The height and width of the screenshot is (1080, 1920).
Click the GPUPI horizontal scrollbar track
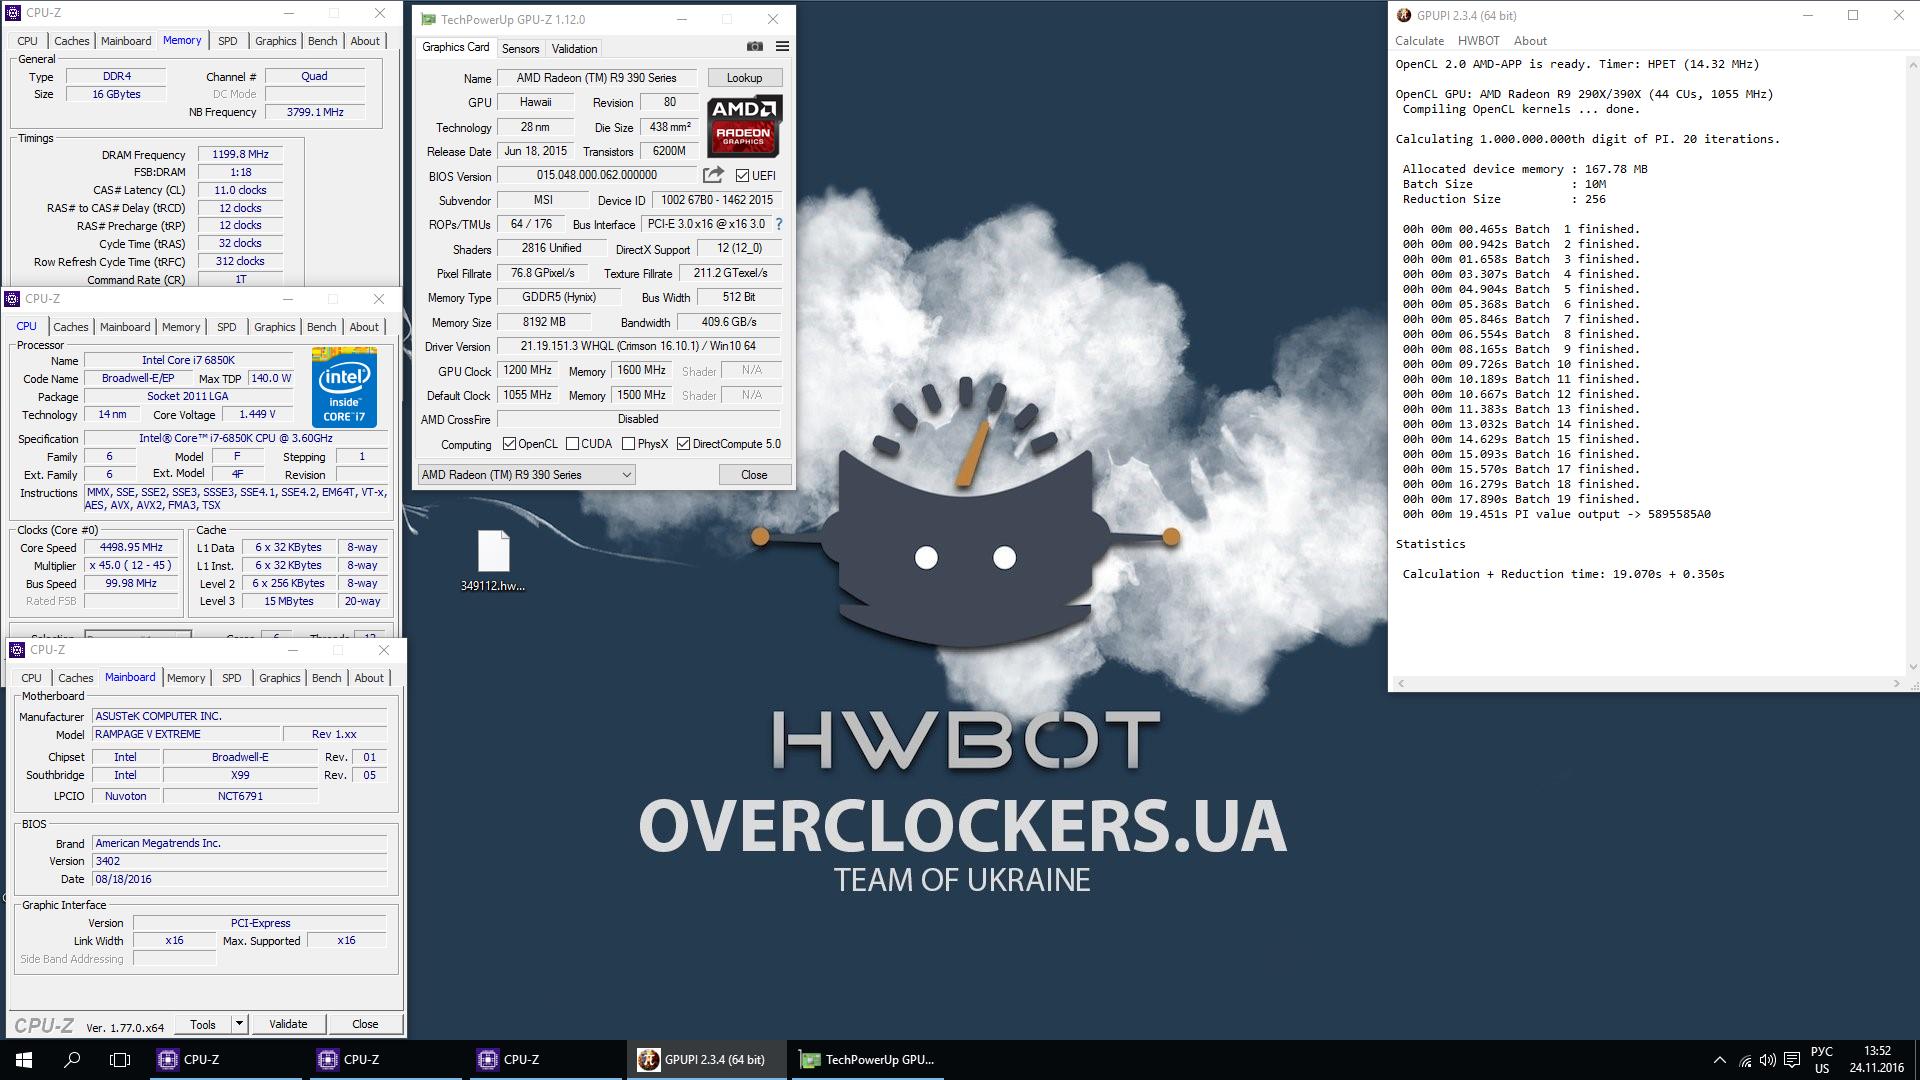click(1648, 684)
